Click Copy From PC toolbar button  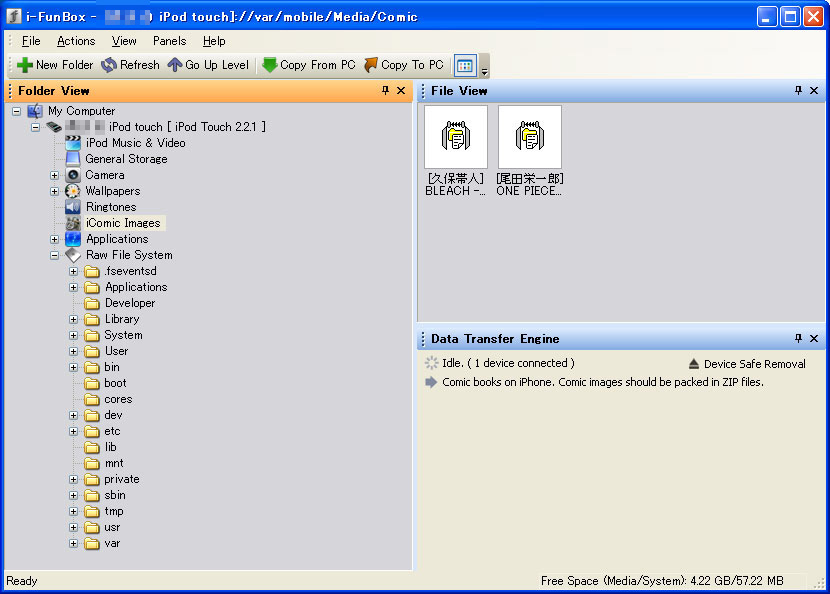(x=309, y=65)
